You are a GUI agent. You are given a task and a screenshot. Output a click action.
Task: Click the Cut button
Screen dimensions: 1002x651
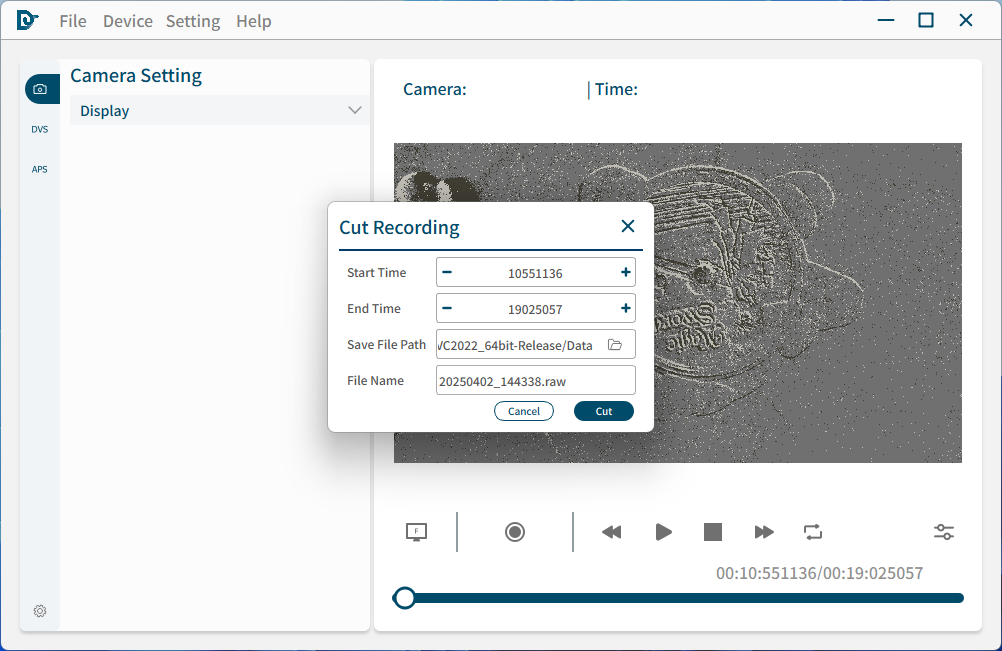pyautogui.click(x=604, y=411)
